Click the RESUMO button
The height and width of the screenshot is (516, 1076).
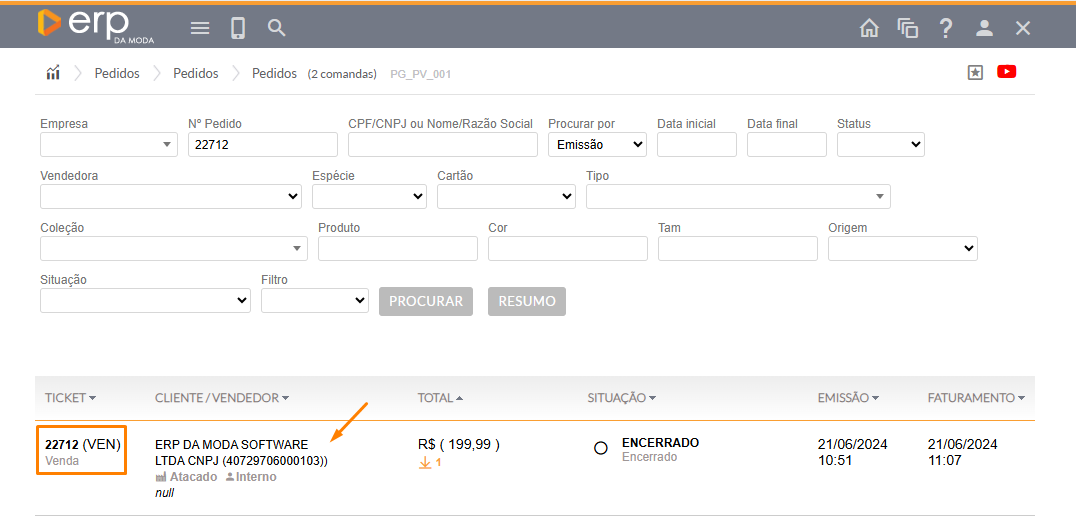click(526, 301)
